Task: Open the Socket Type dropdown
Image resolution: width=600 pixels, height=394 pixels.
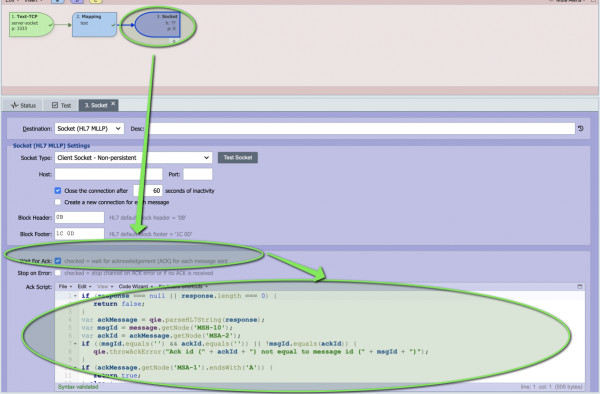Action: (133, 158)
